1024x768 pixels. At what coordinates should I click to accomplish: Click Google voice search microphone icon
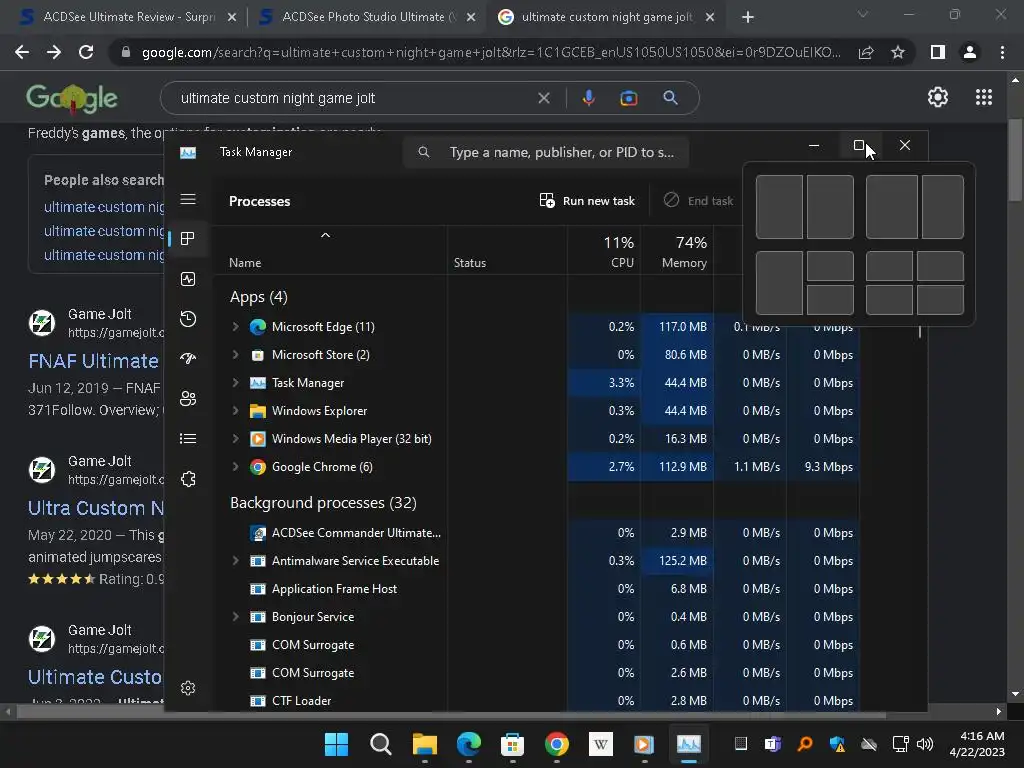pyautogui.click(x=588, y=98)
